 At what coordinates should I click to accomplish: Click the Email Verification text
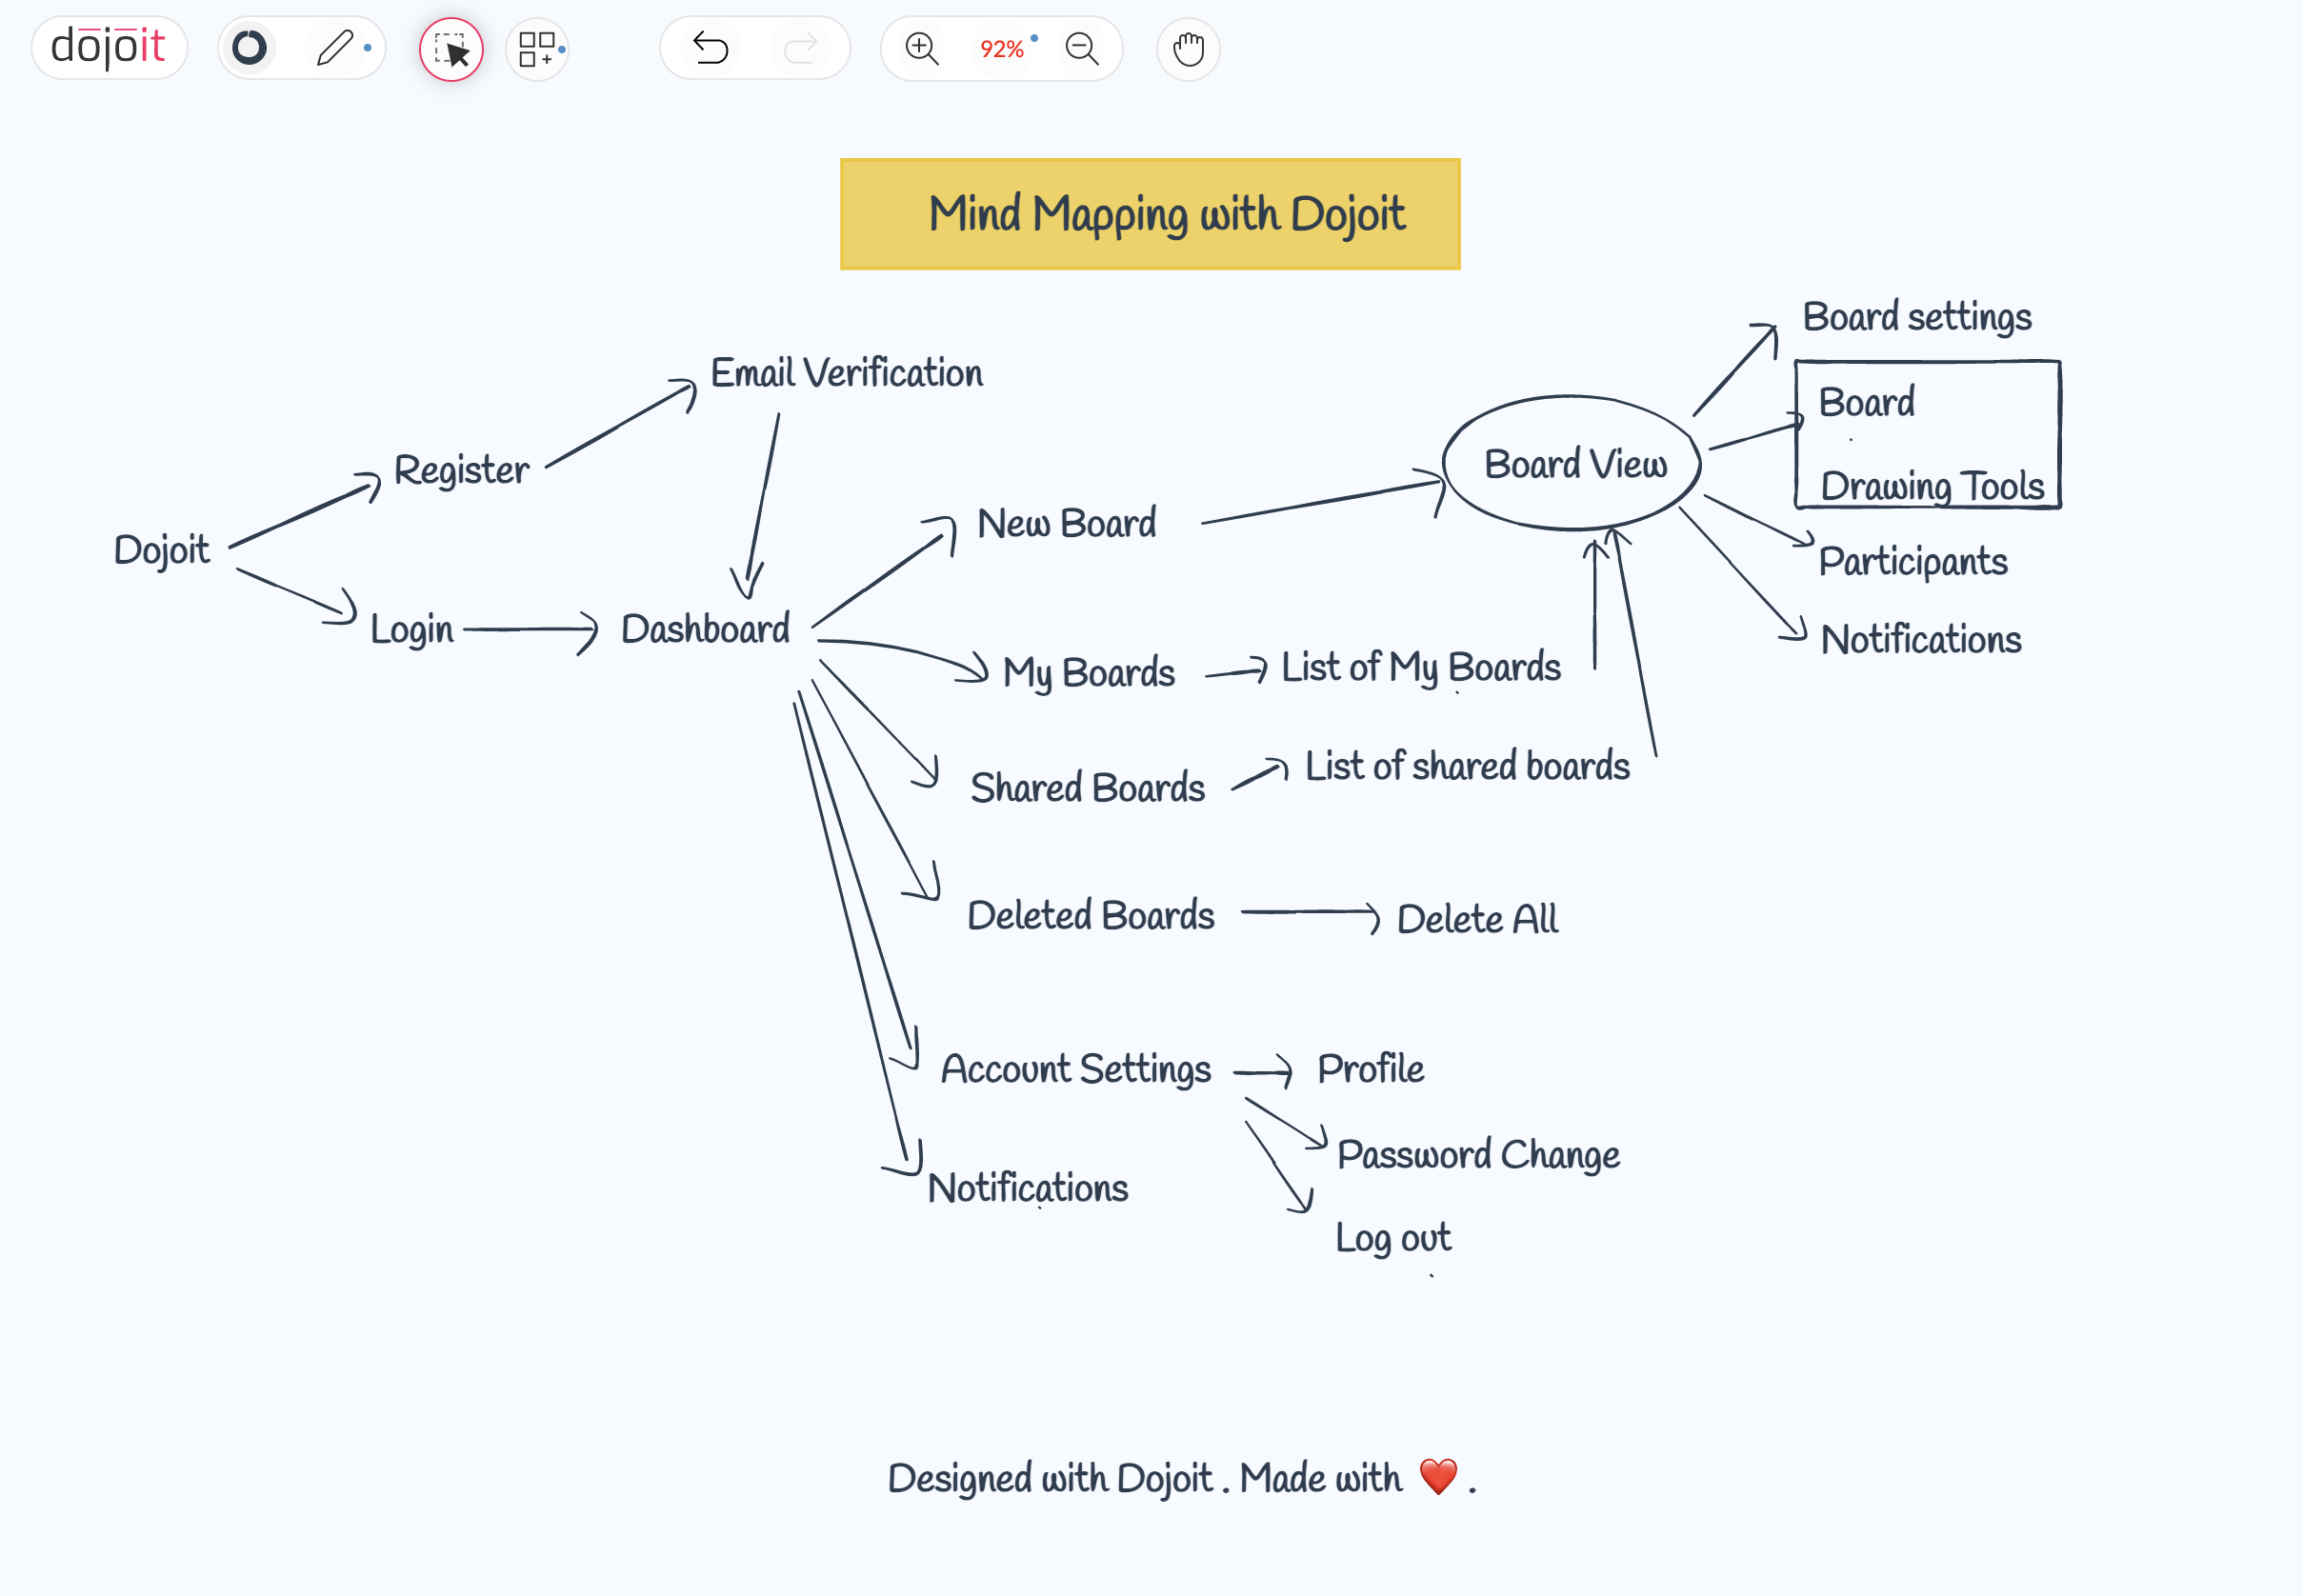coord(846,373)
